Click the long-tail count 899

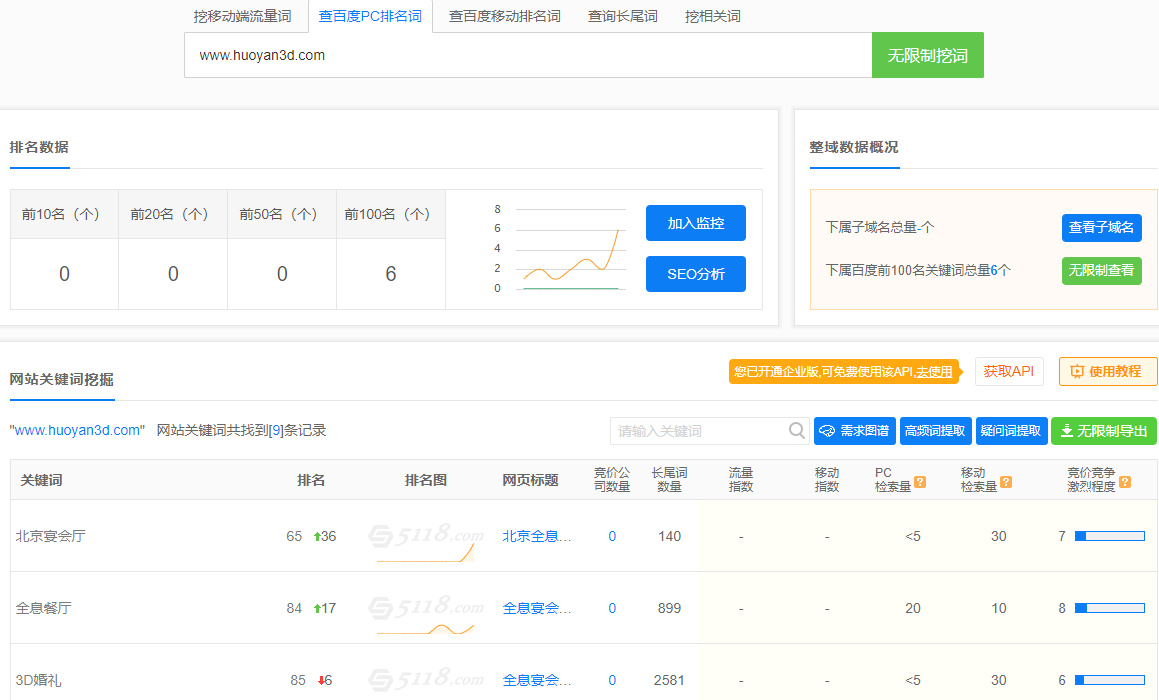pos(669,608)
